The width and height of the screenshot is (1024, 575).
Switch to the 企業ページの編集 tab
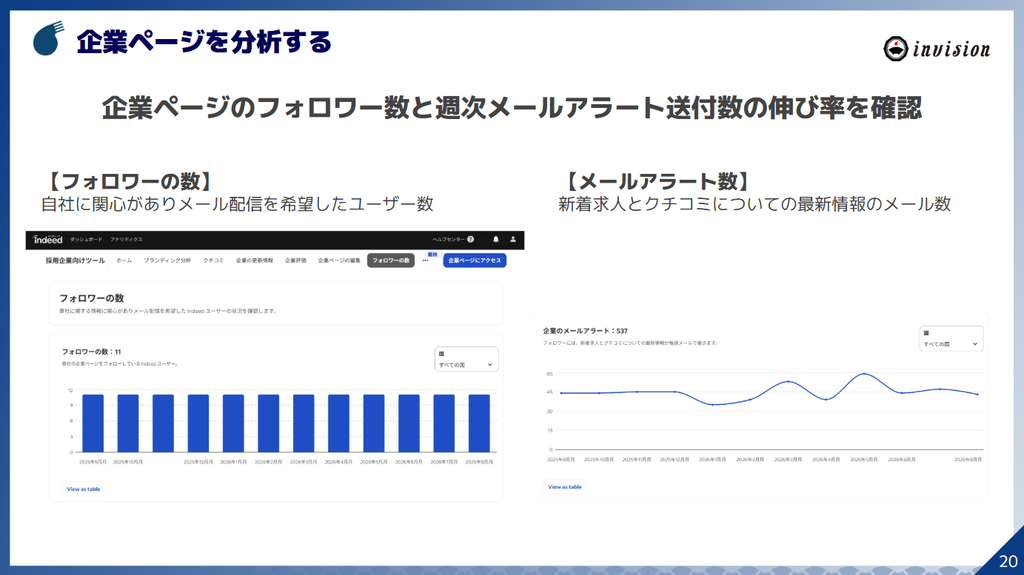(x=339, y=261)
